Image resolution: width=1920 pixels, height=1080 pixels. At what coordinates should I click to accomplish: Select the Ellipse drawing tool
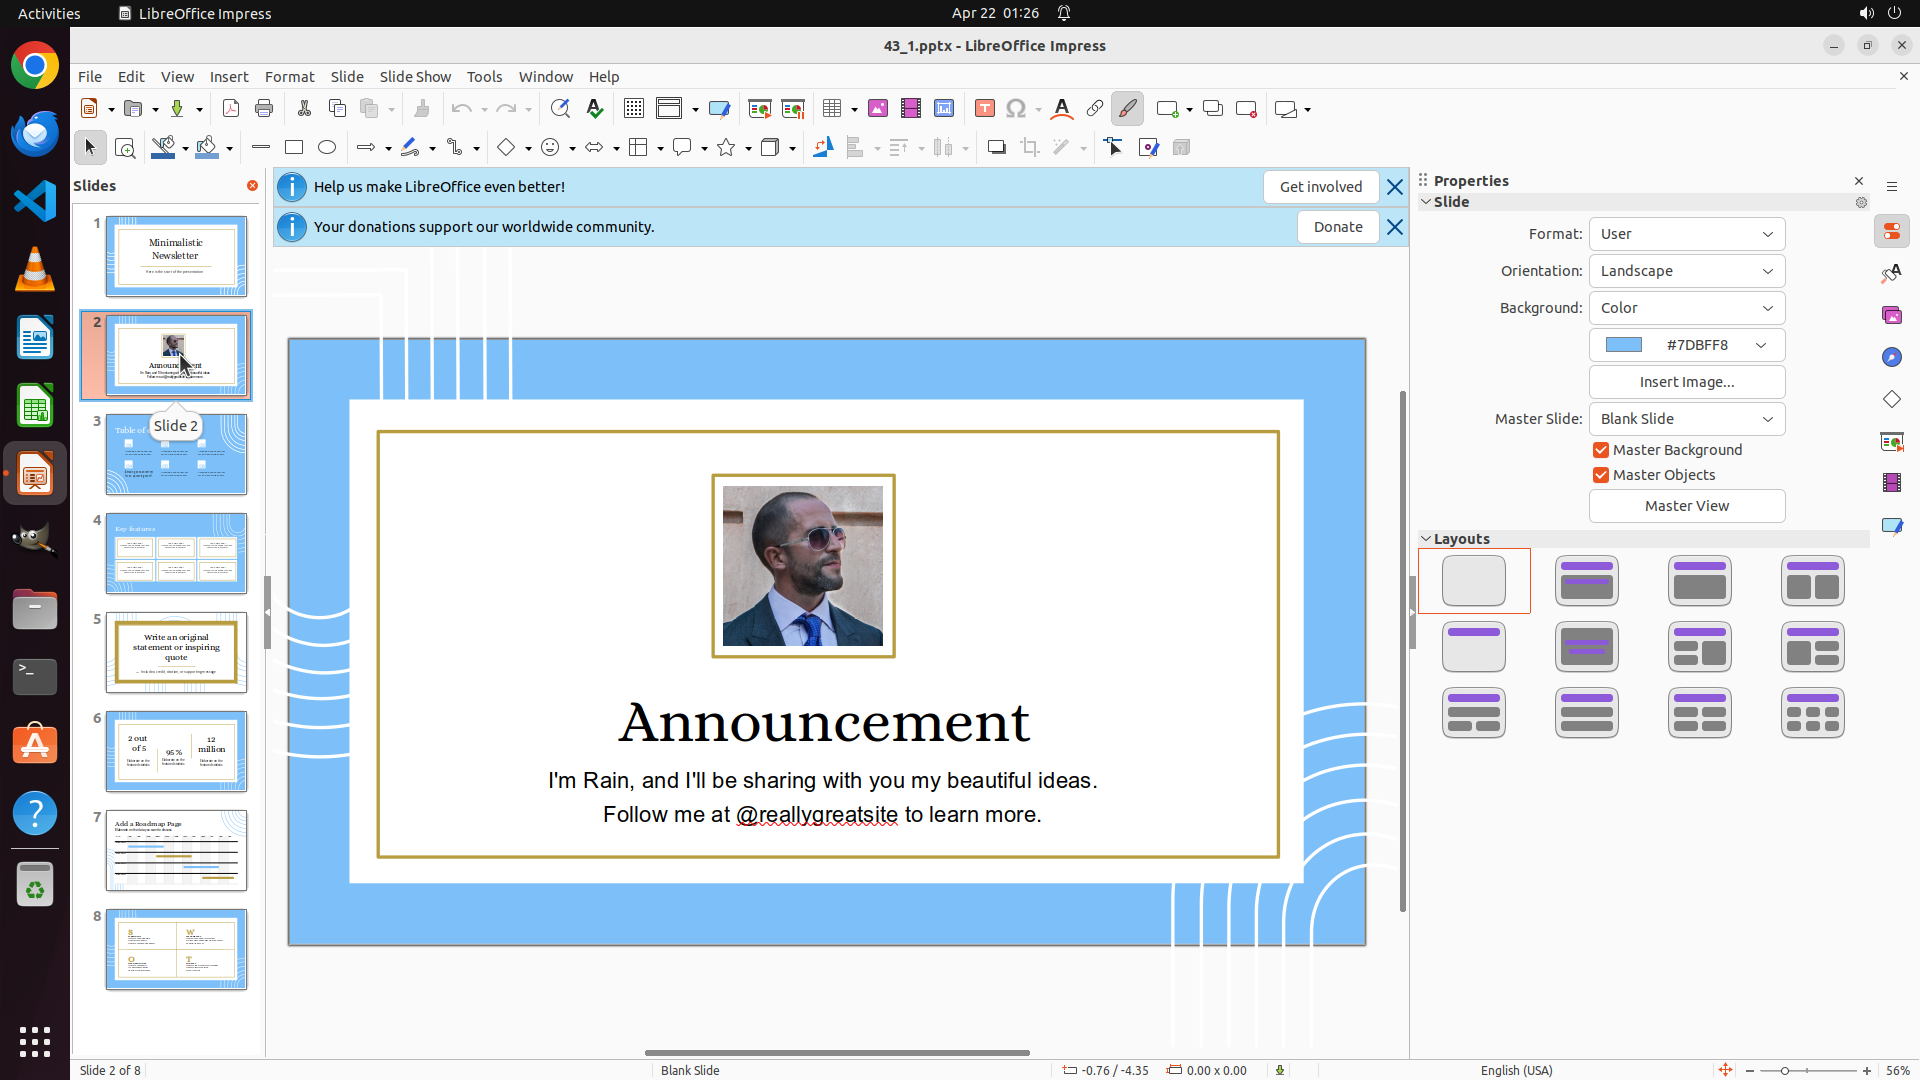coord(327,148)
